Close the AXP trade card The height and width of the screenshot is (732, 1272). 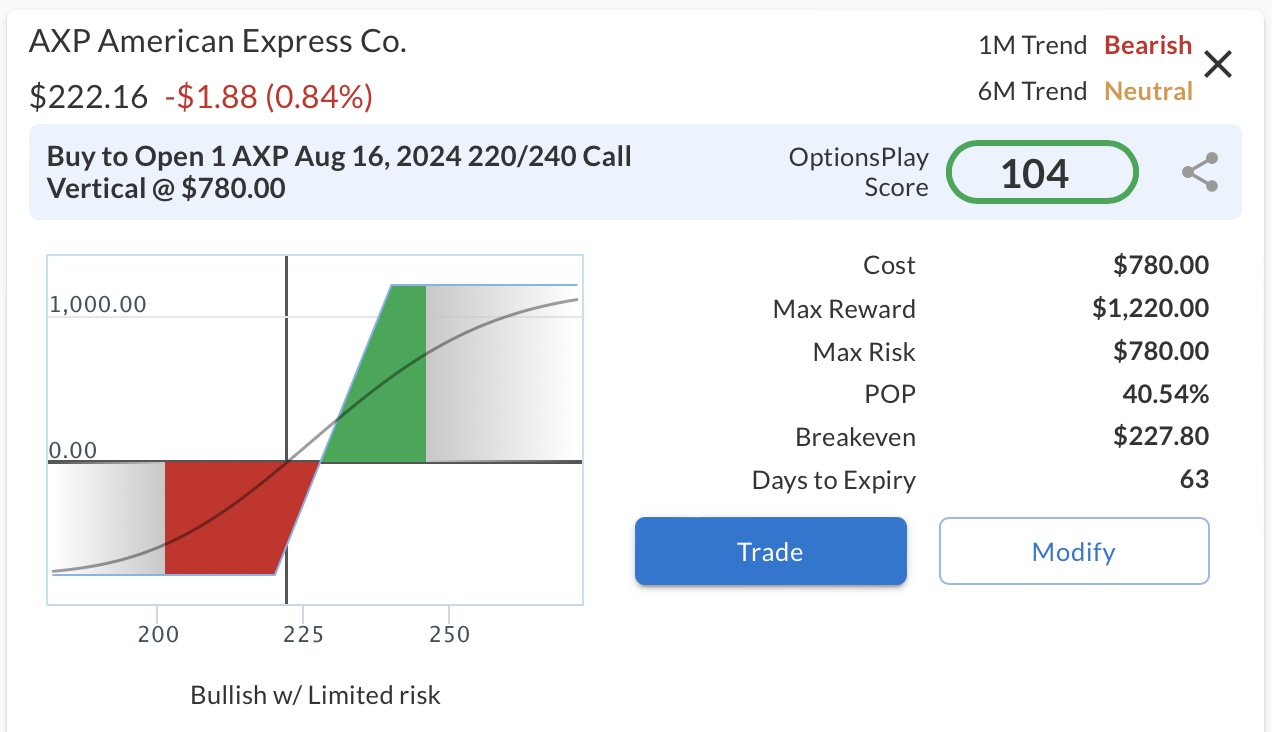(x=1217, y=65)
